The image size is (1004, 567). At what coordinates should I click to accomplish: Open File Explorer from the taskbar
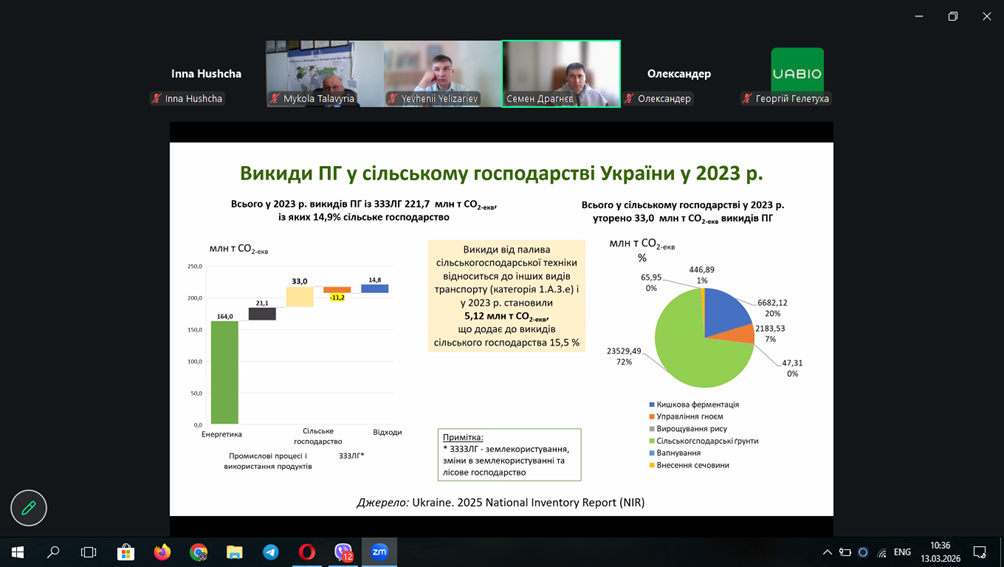(x=234, y=552)
